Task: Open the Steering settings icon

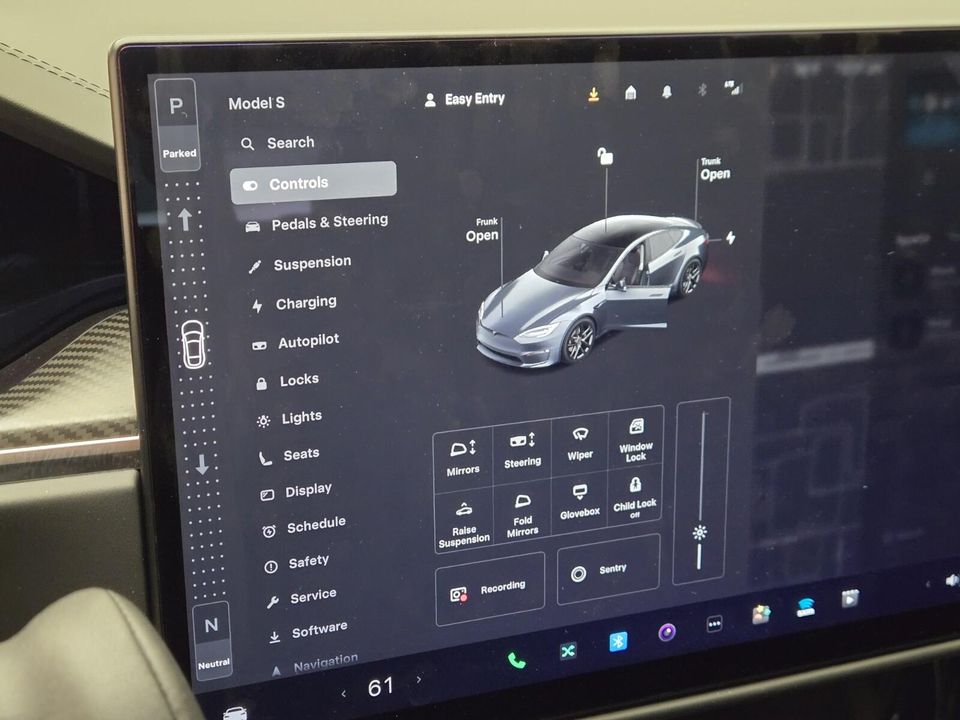Action: pos(522,443)
